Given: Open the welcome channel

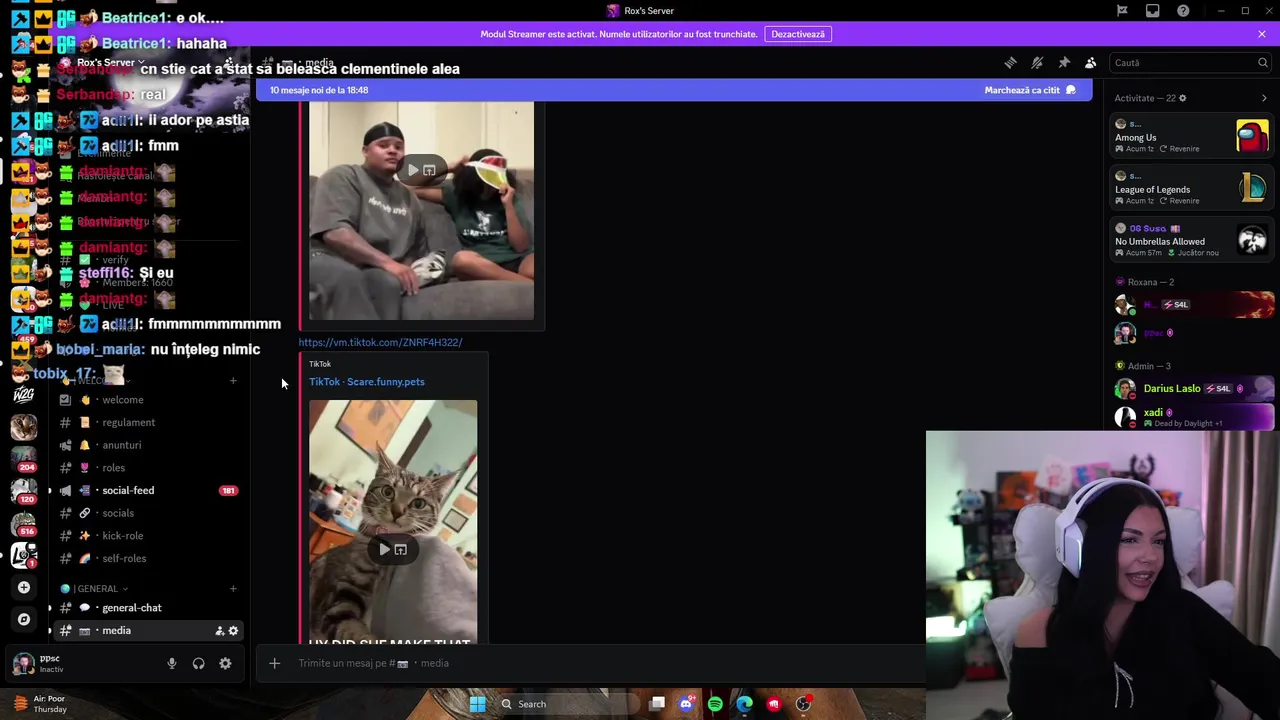Looking at the screenshot, I should [x=123, y=400].
